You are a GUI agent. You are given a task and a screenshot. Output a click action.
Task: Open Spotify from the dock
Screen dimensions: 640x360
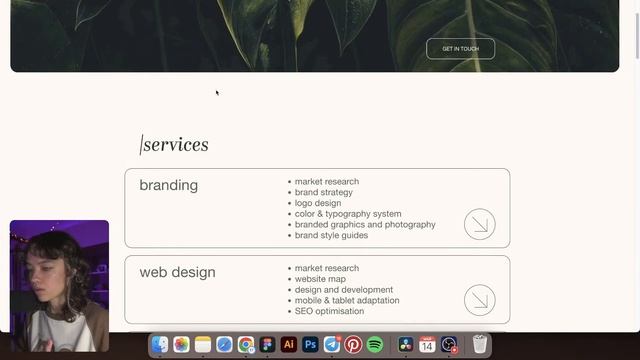point(375,344)
